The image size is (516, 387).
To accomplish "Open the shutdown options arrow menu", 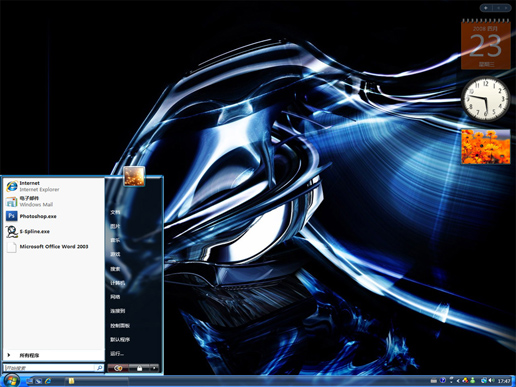I will 154,368.
